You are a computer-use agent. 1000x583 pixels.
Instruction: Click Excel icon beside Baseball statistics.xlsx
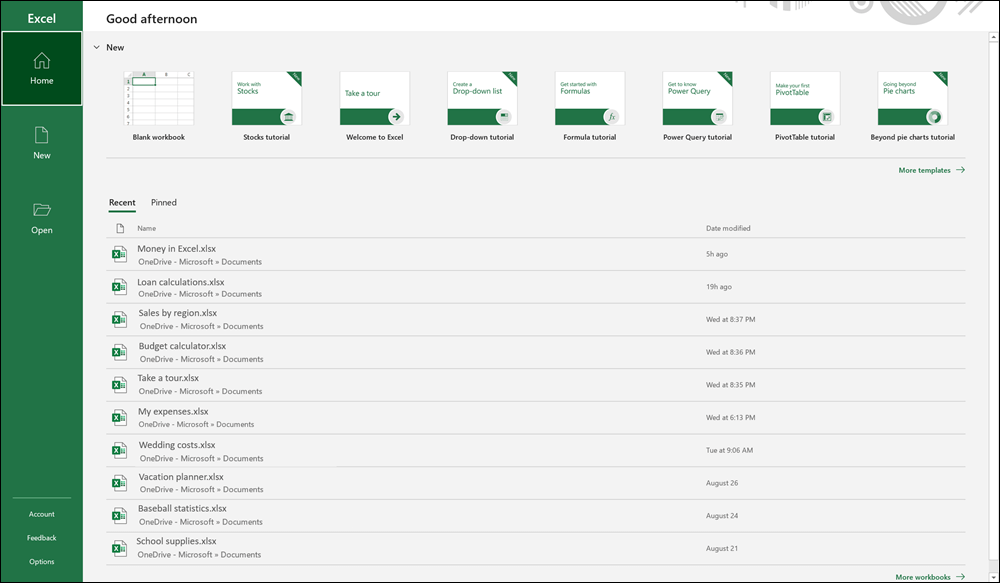click(x=119, y=515)
